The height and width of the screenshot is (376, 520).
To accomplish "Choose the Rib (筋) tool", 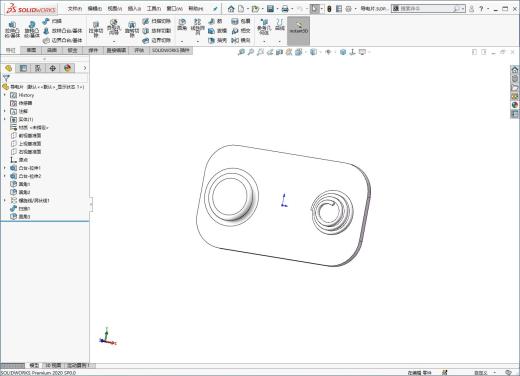I will click(215, 21).
